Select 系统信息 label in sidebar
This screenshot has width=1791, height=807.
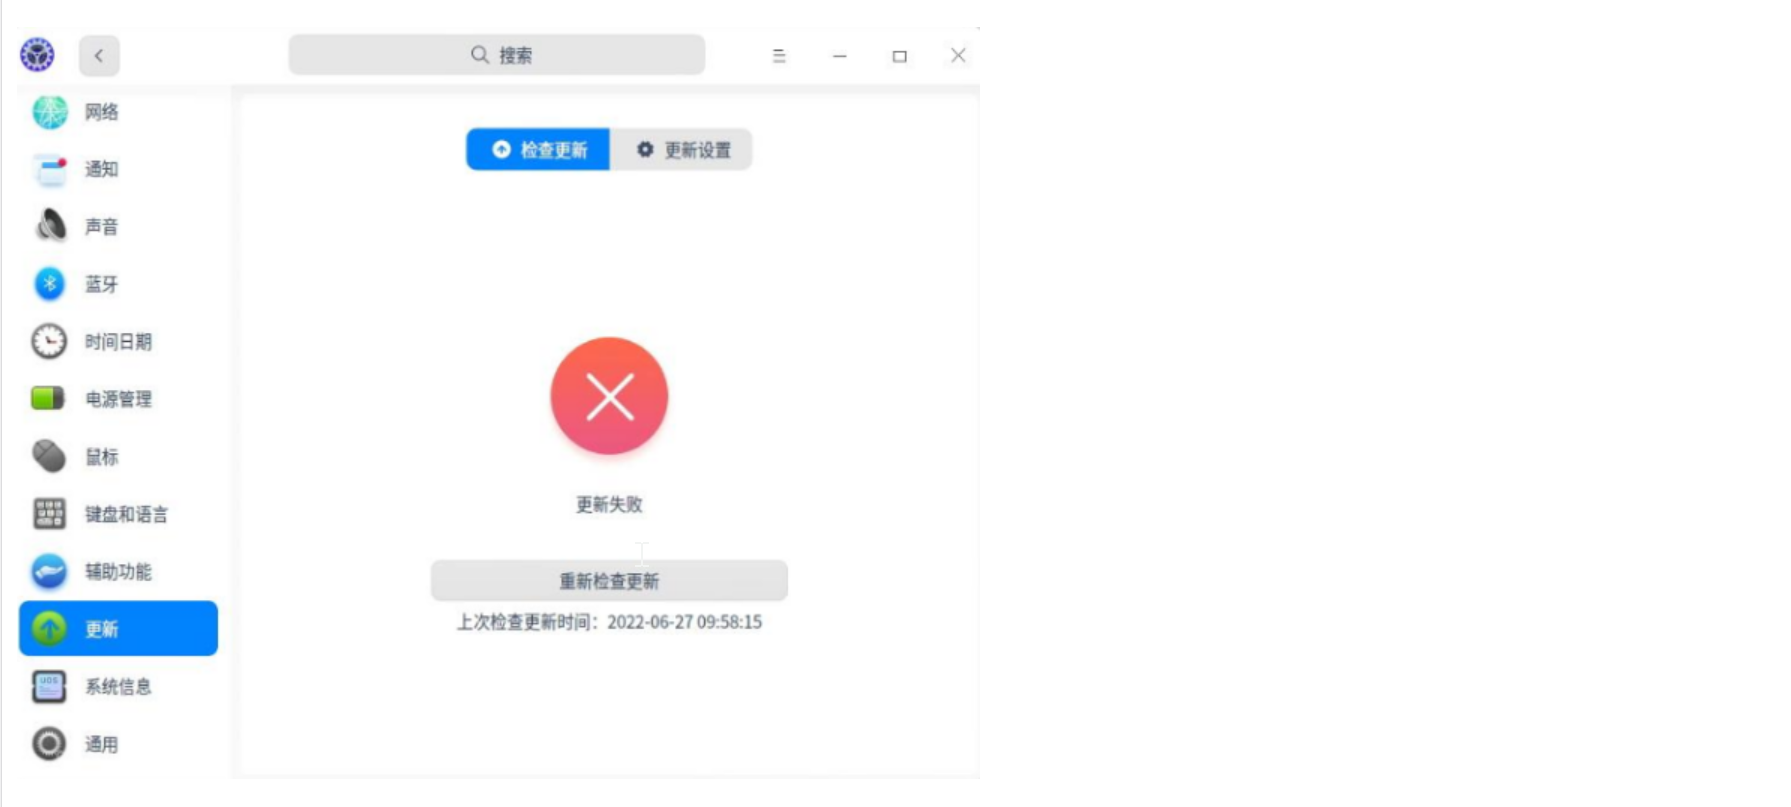pyautogui.click(x=118, y=687)
